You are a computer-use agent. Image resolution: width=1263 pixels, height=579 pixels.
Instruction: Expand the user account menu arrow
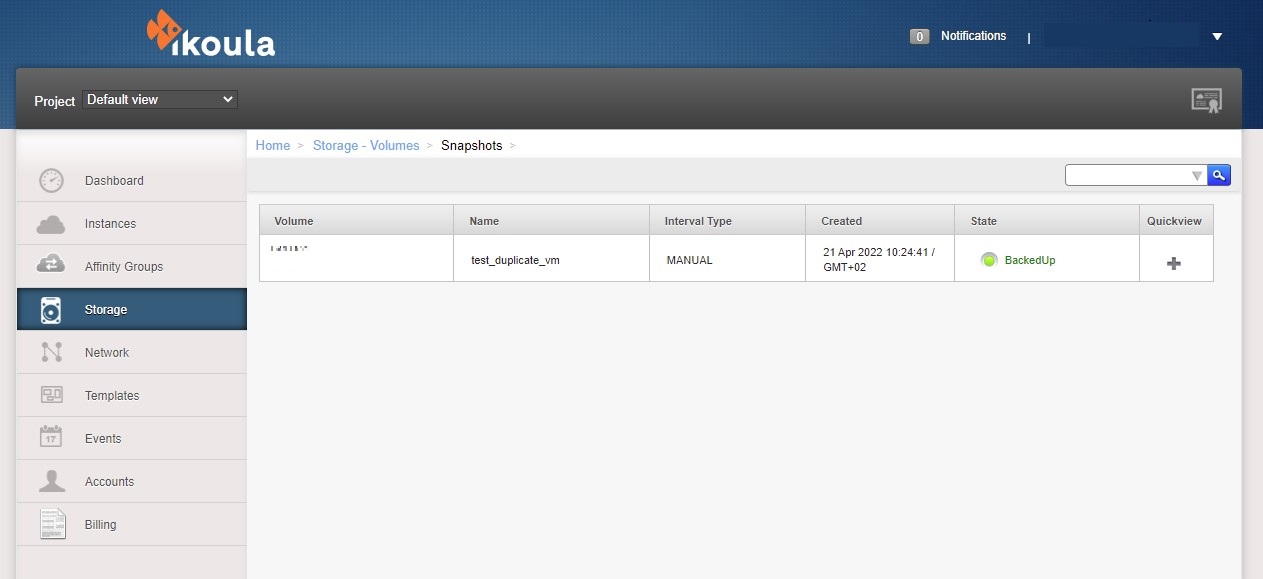pos(1217,37)
